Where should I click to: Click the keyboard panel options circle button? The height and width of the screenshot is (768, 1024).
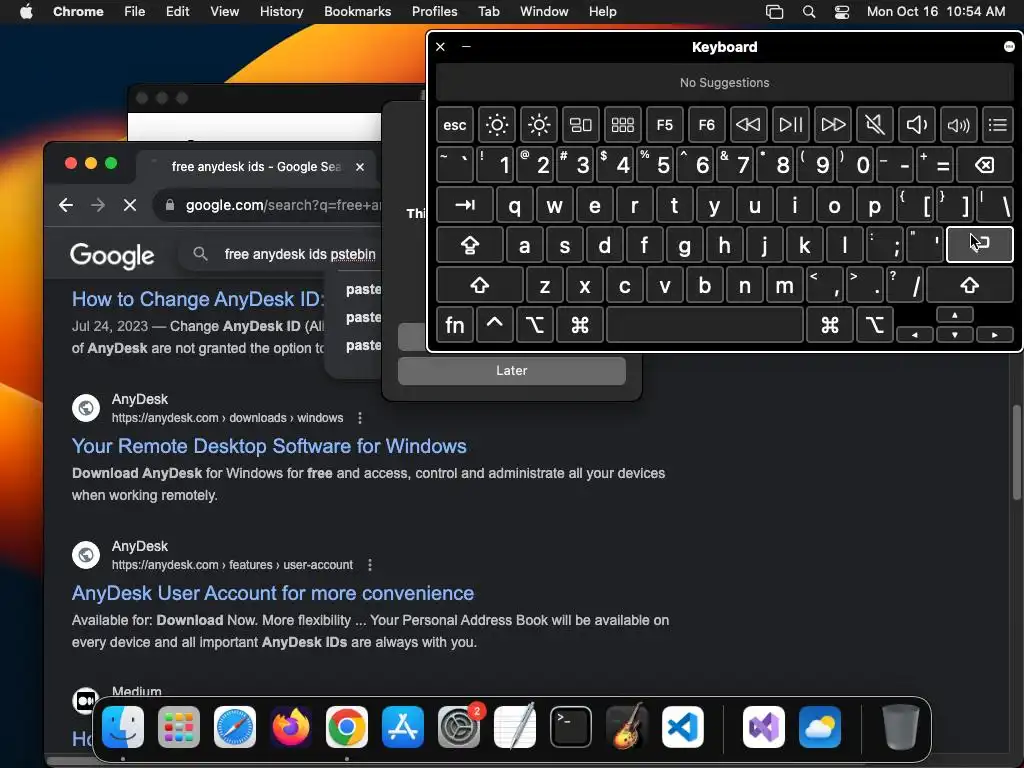1009,46
